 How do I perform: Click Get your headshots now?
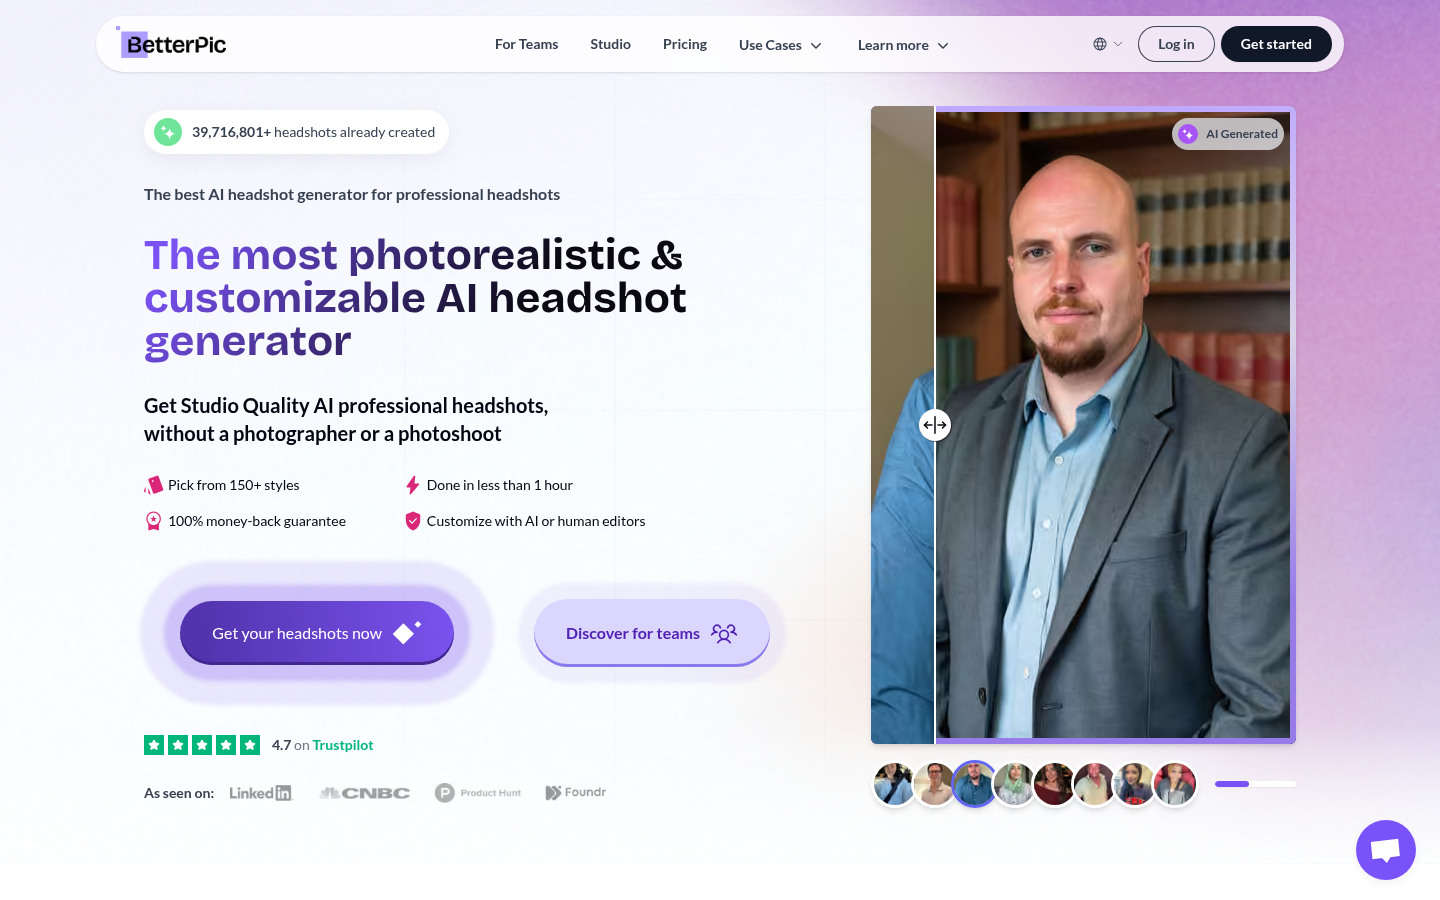[x=317, y=633]
